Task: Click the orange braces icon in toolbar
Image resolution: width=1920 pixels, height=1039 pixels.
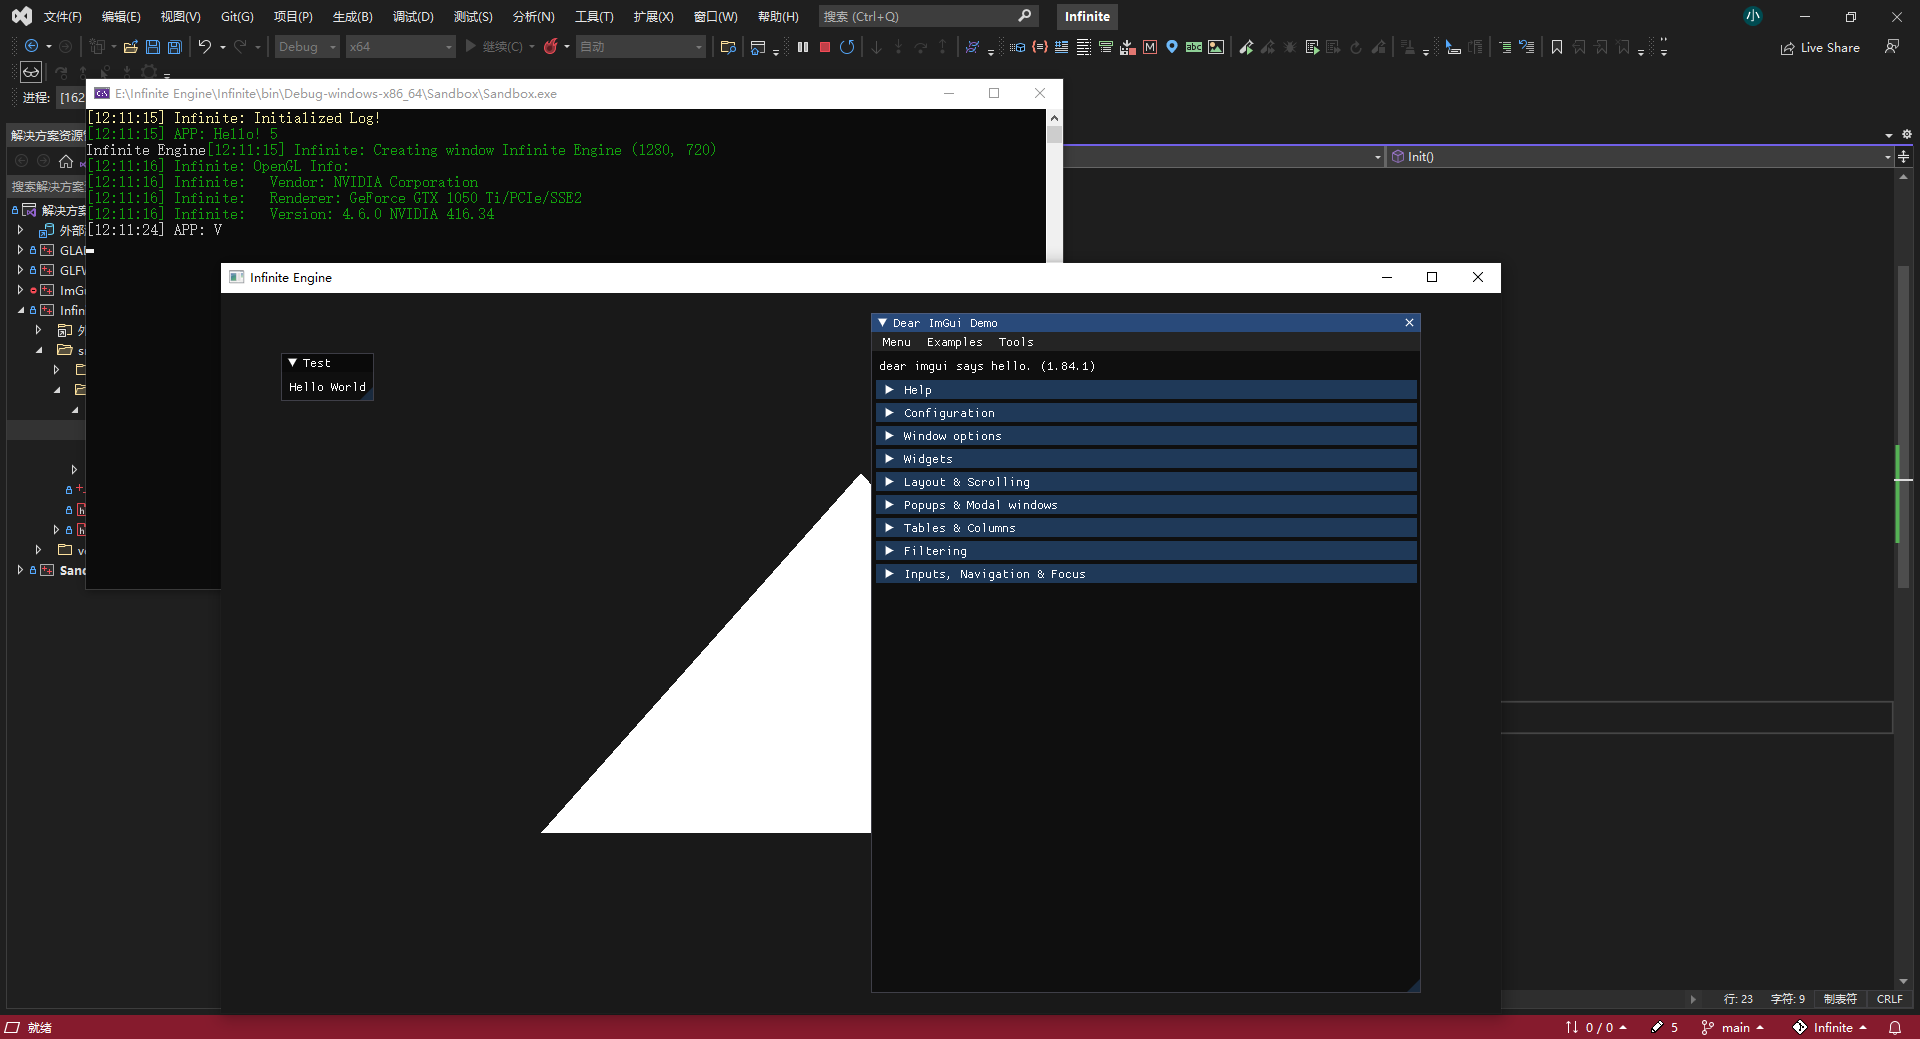Action: 1040,47
